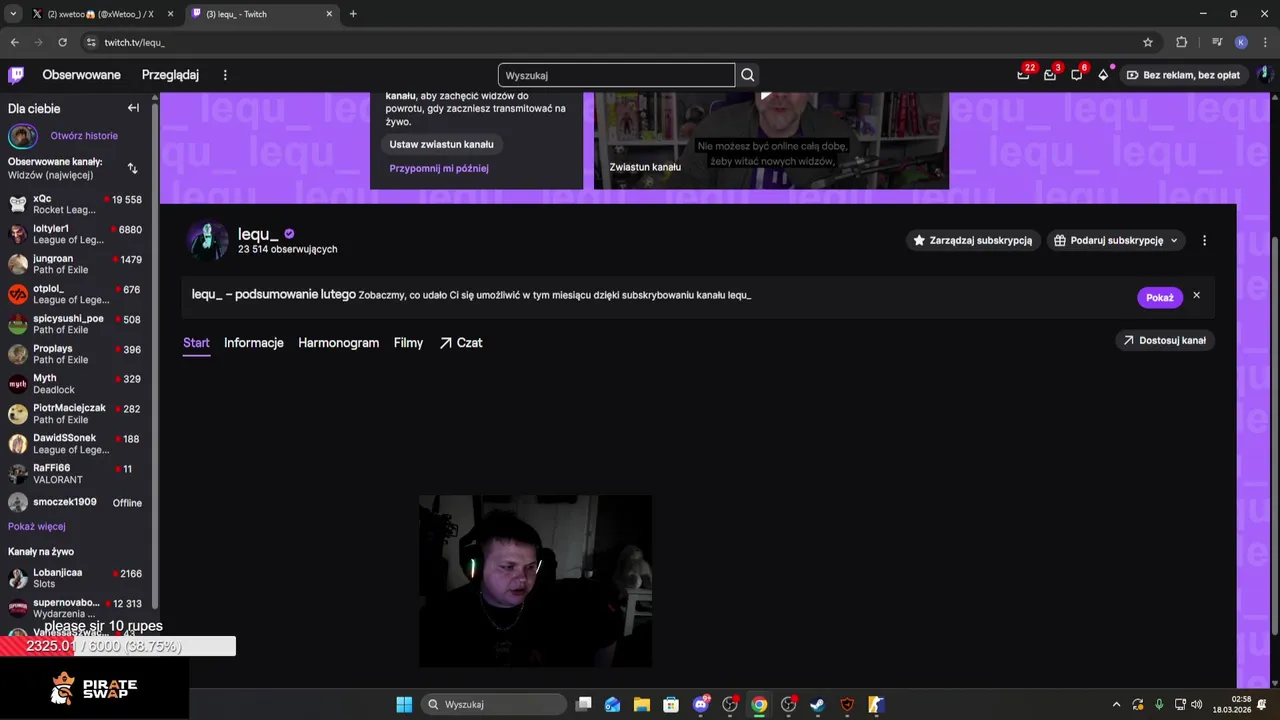
Task: Open notifications inbox with 3 badge
Action: 1050,75
